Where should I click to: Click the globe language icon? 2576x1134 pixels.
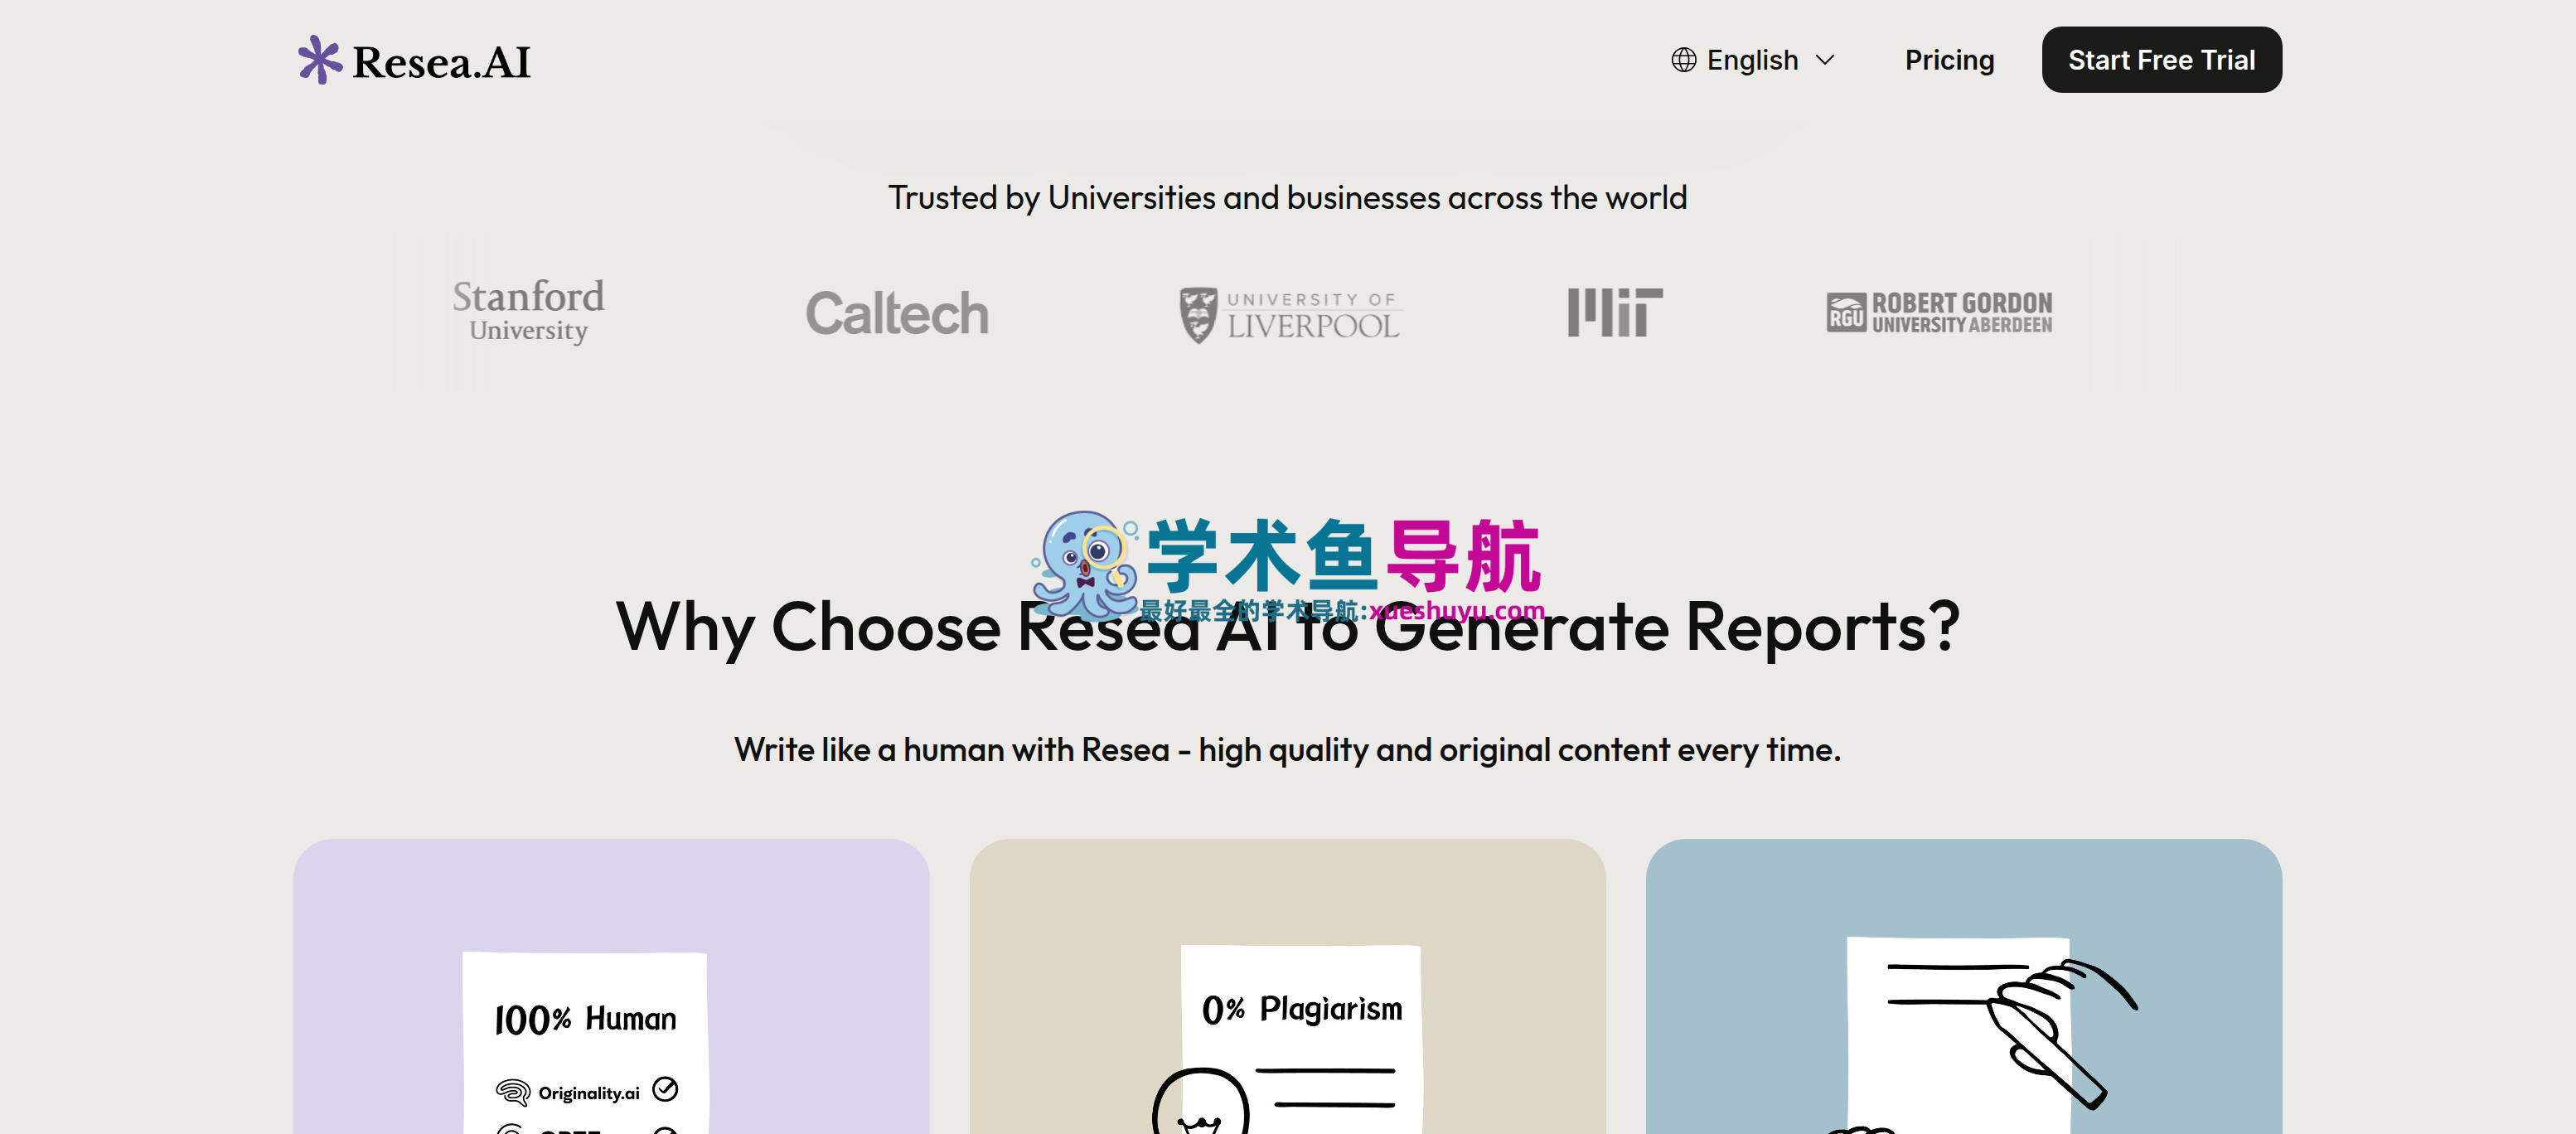click(1683, 60)
